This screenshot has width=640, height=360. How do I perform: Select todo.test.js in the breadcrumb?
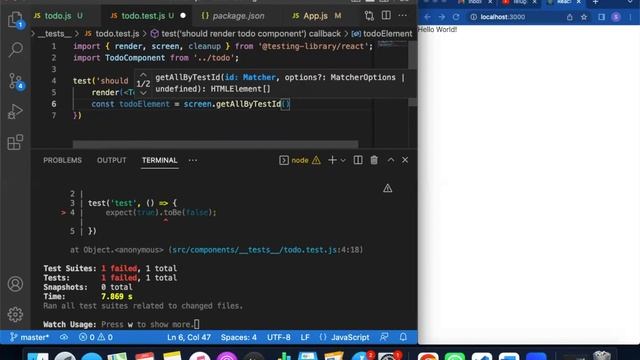tap(112, 34)
